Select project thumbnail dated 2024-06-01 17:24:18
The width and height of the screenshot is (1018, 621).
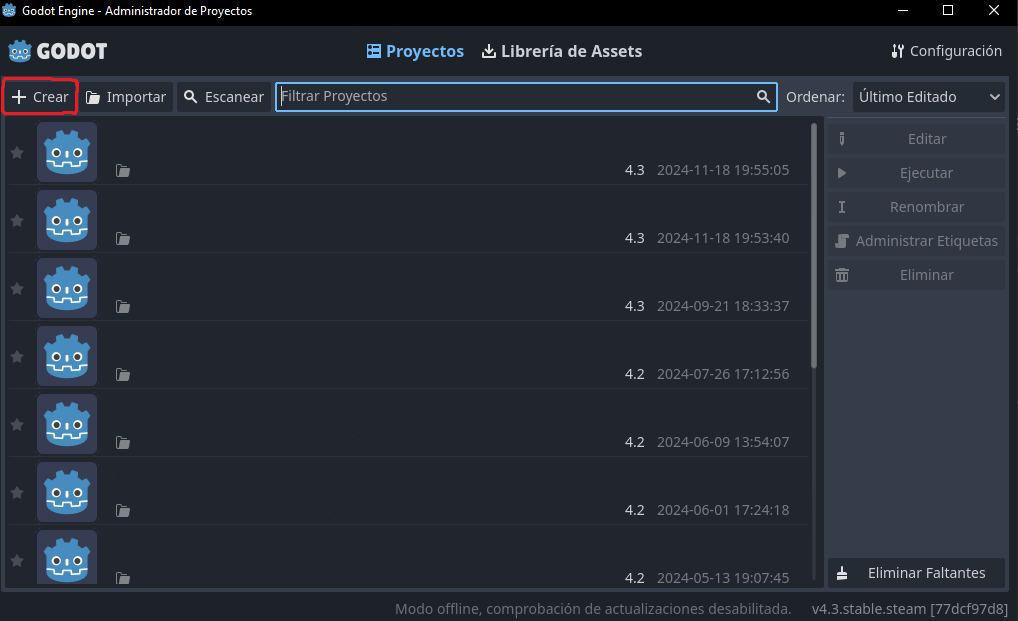coord(67,493)
